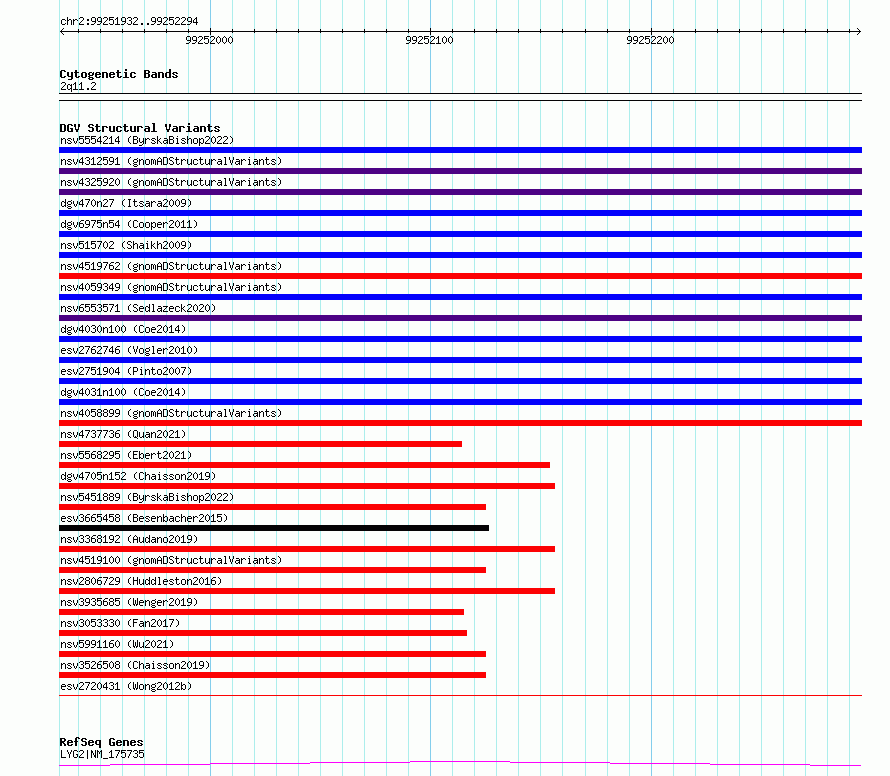Click the esv2762746 (Vogler2010) label

click(129, 350)
